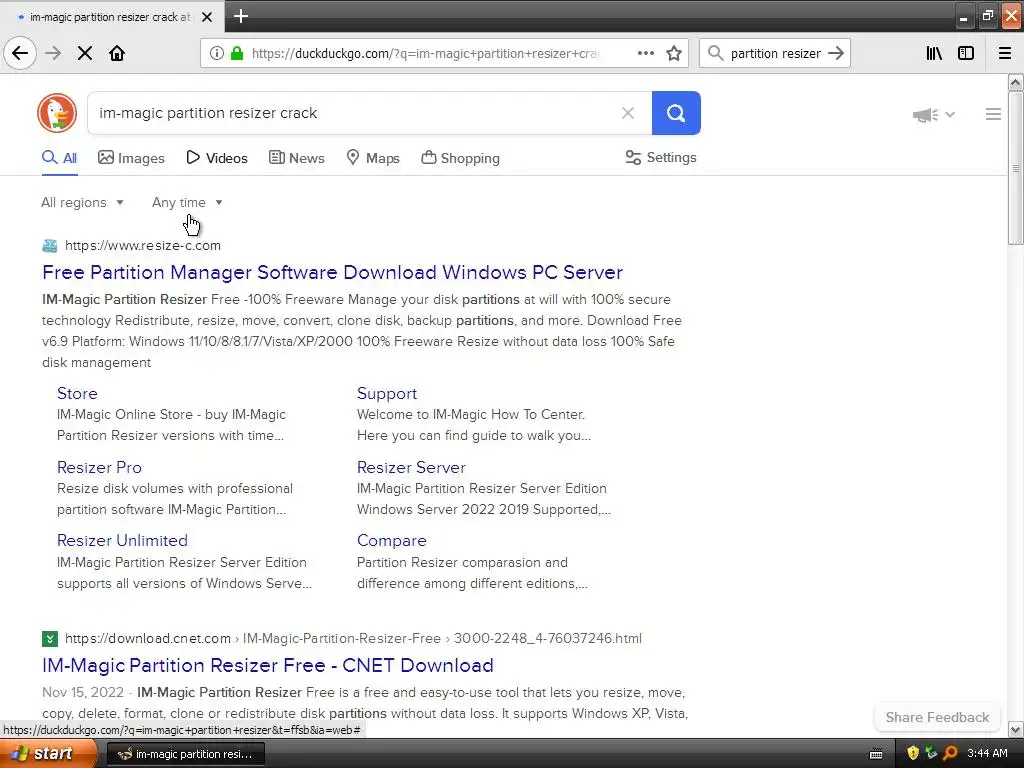Open the Support sitelink
Viewport: 1024px width, 768px height.
coord(387,393)
